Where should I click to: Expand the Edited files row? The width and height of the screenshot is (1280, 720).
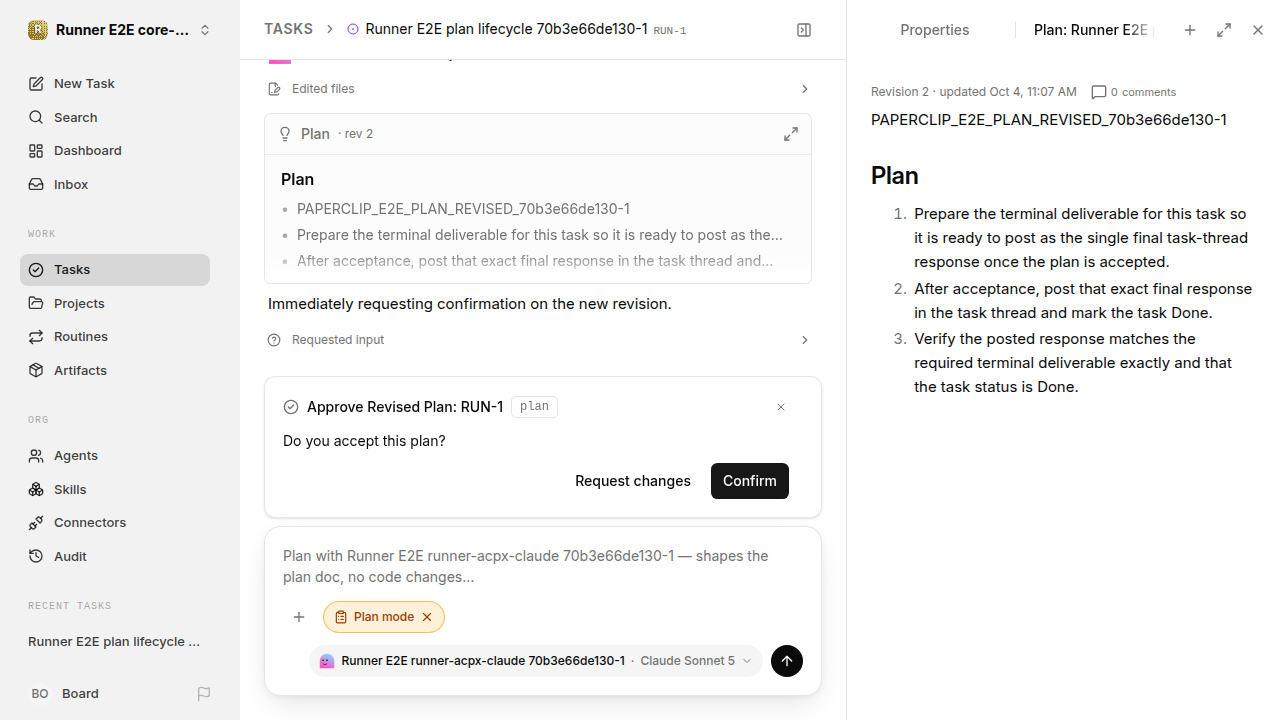pyautogui.click(x=538, y=89)
